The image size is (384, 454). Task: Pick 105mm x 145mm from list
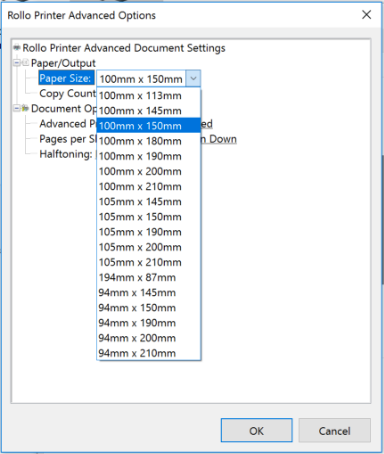(149, 202)
